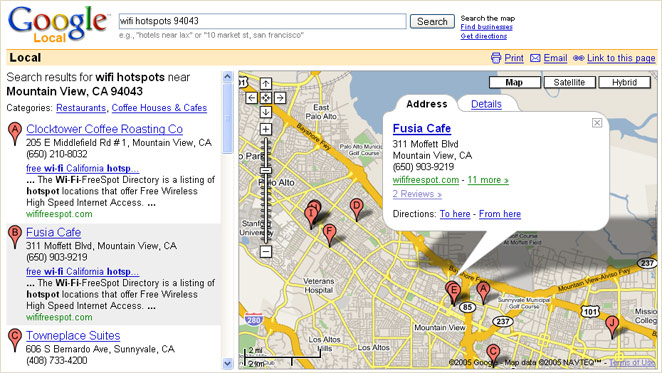Click the Search button

click(x=432, y=21)
